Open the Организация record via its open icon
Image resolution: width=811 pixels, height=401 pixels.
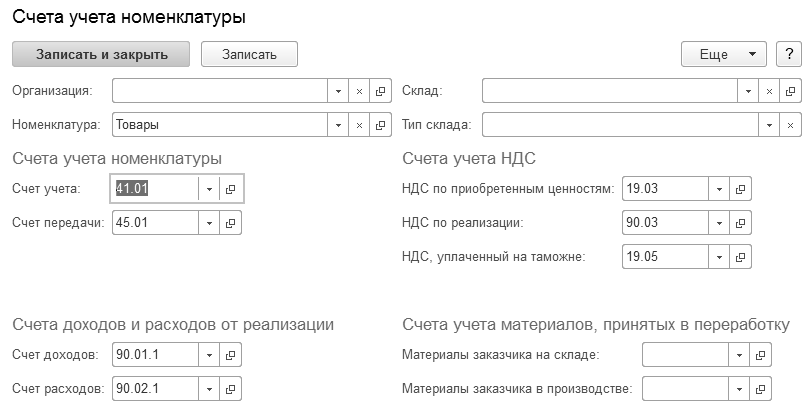[x=380, y=91]
